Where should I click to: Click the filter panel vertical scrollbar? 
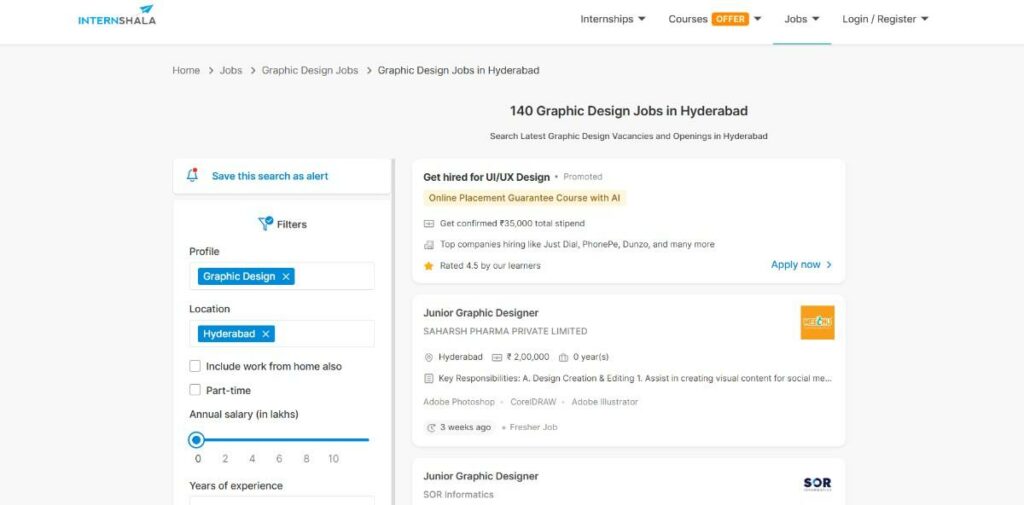(393, 331)
